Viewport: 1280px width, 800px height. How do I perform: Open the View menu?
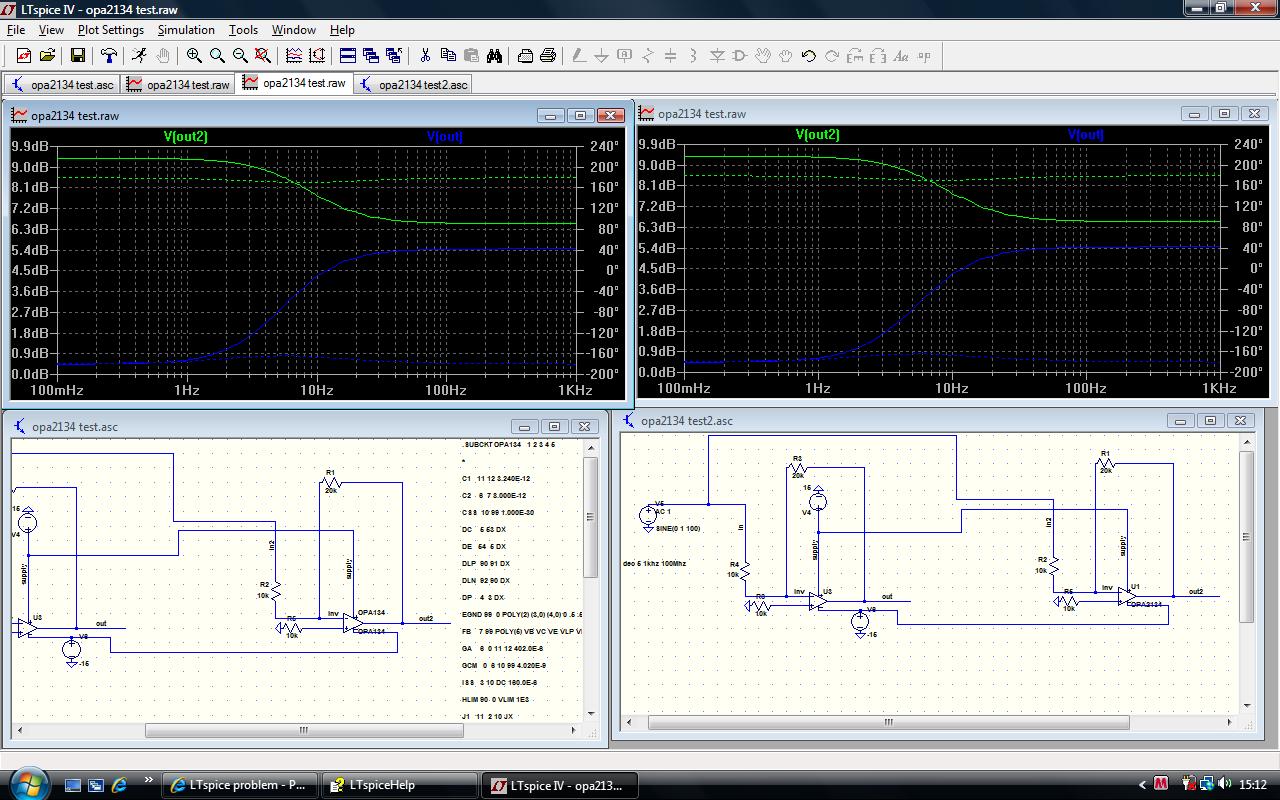click(x=51, y=30)
